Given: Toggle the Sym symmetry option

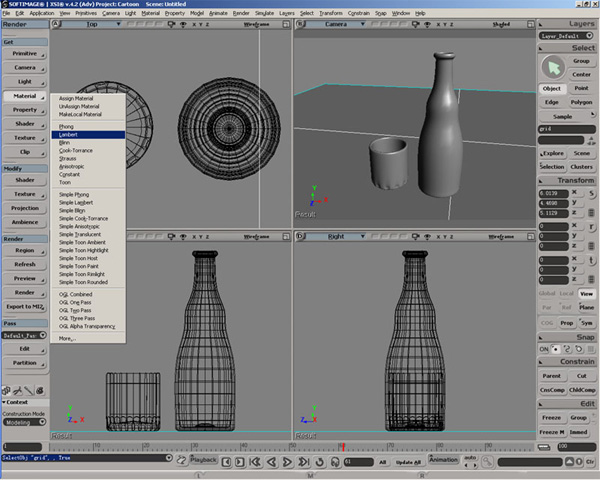Looking at the screenshot, I should (586, 323).
